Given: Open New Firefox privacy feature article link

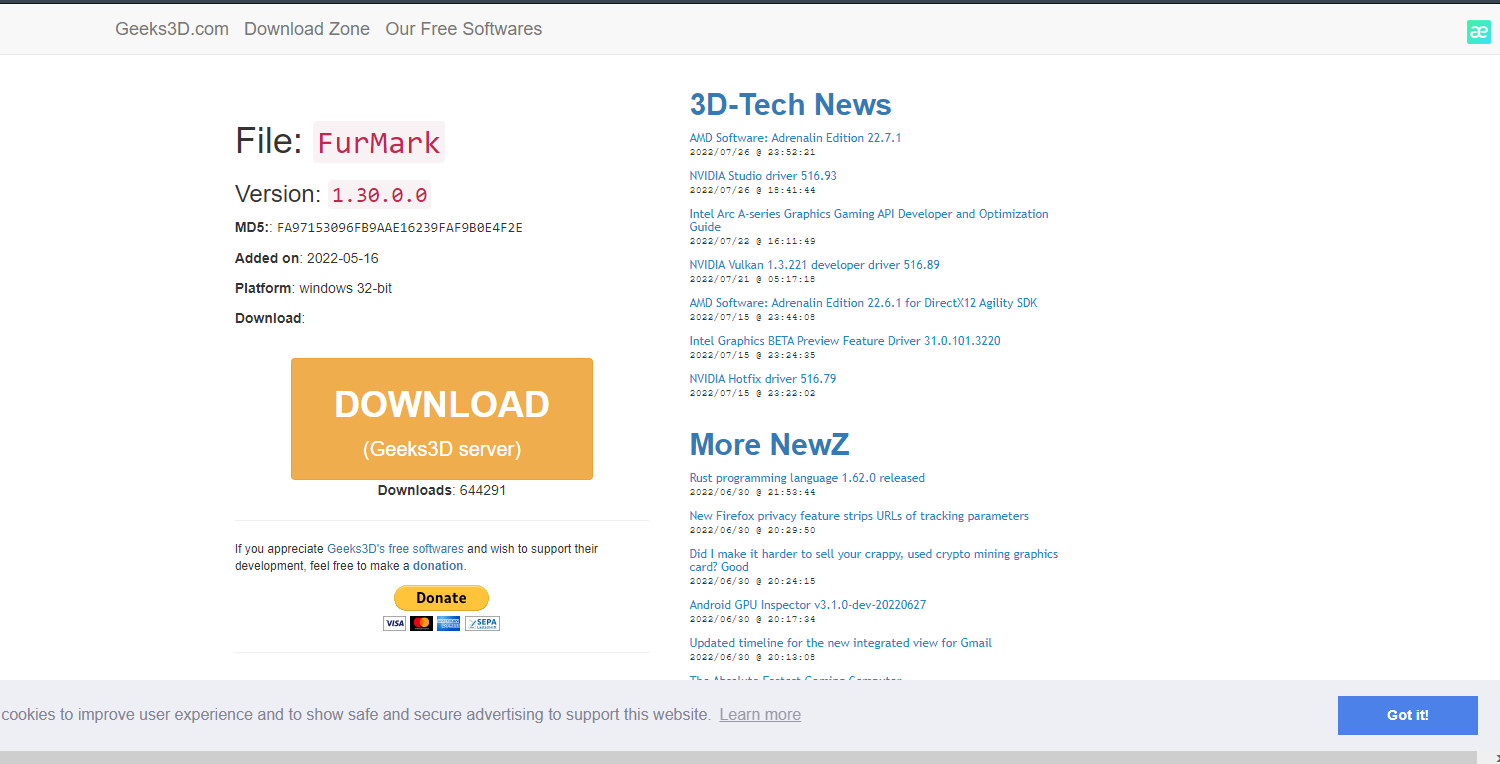Looking at the screenshot, I should pyautogui.click(x=859, y=516).
